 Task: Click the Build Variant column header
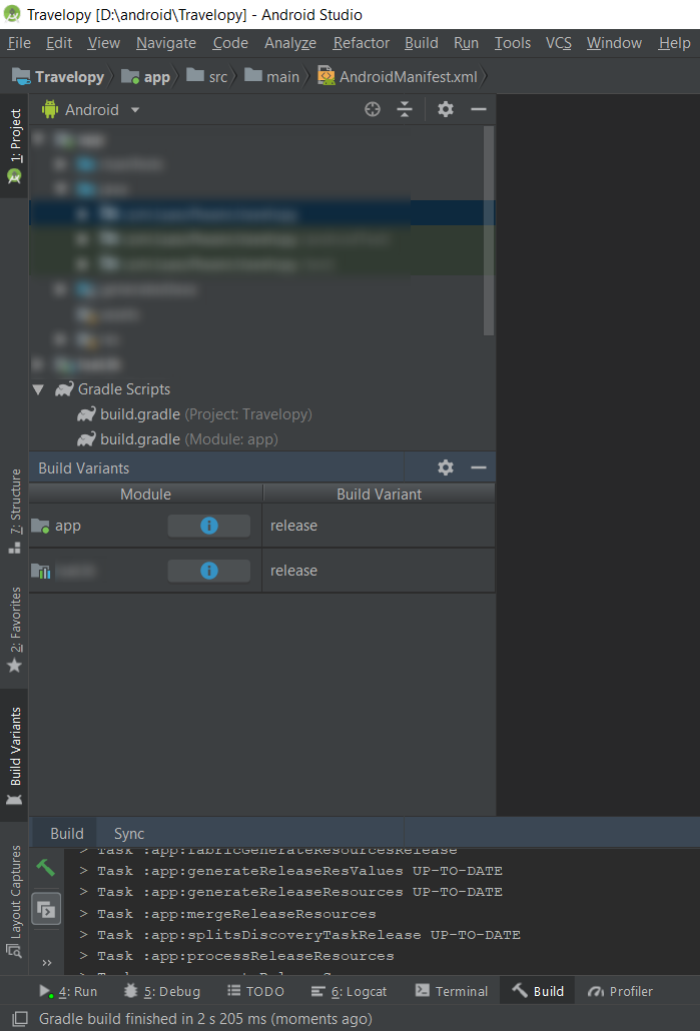click(379, 494)
